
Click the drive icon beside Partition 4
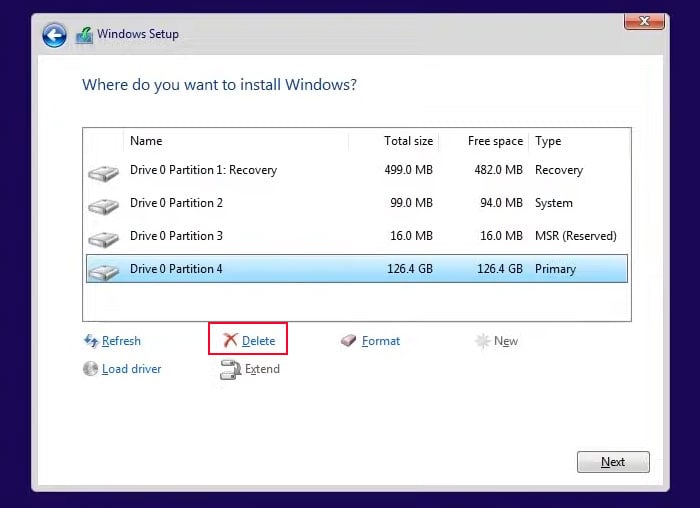pos(103,271)
